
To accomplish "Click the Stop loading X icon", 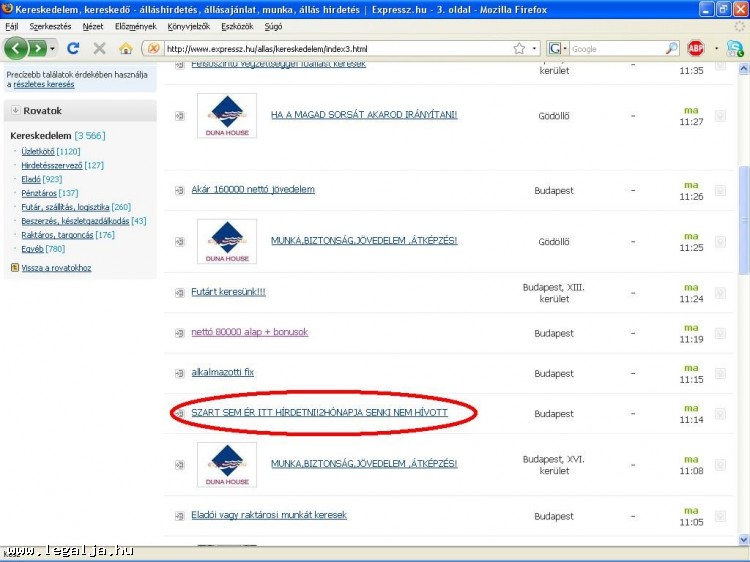I will point(99,48).
